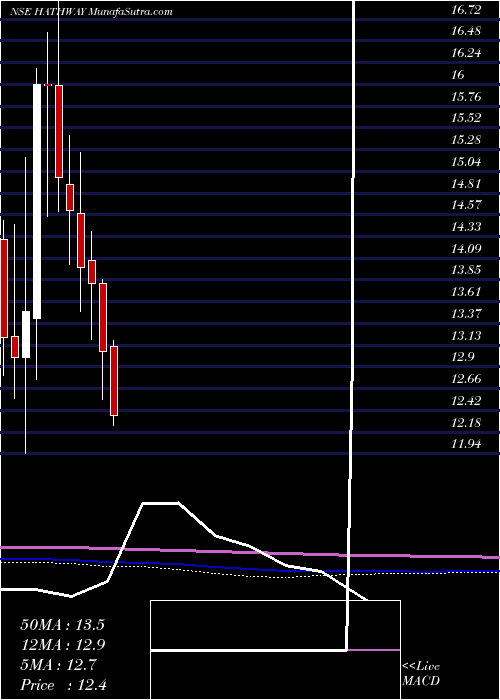Click the 15.76 price axis label
Viewport: 500px width, 700px height.
point(466,97)
